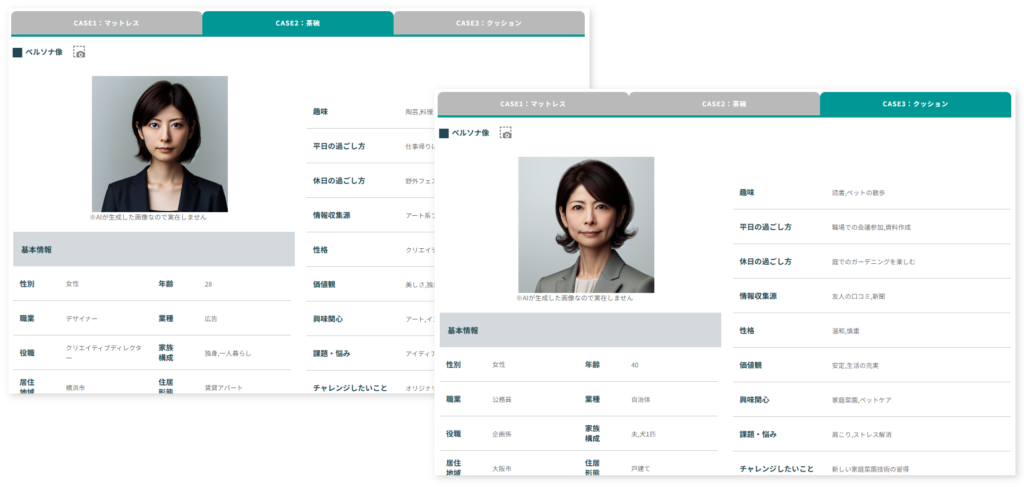Click the dark square marker before ペルソナ像 in back panel
Viewport: 1024px width, 487px height.
pos(17,52)
